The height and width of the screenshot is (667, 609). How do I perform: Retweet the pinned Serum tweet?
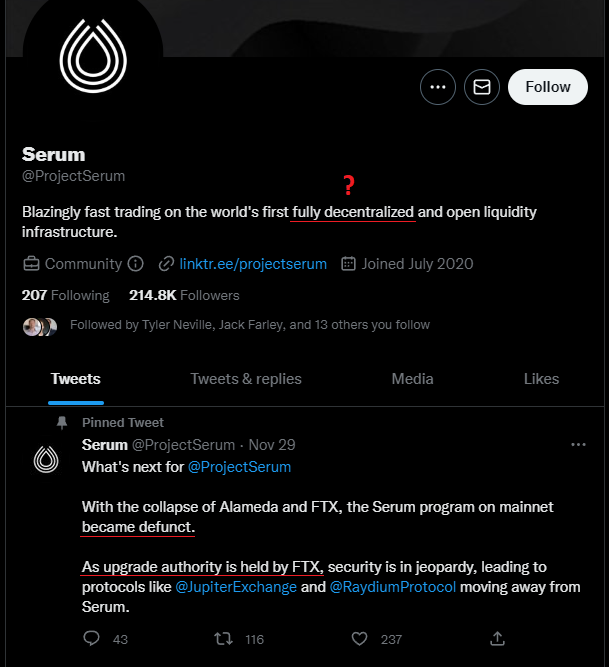225,638
